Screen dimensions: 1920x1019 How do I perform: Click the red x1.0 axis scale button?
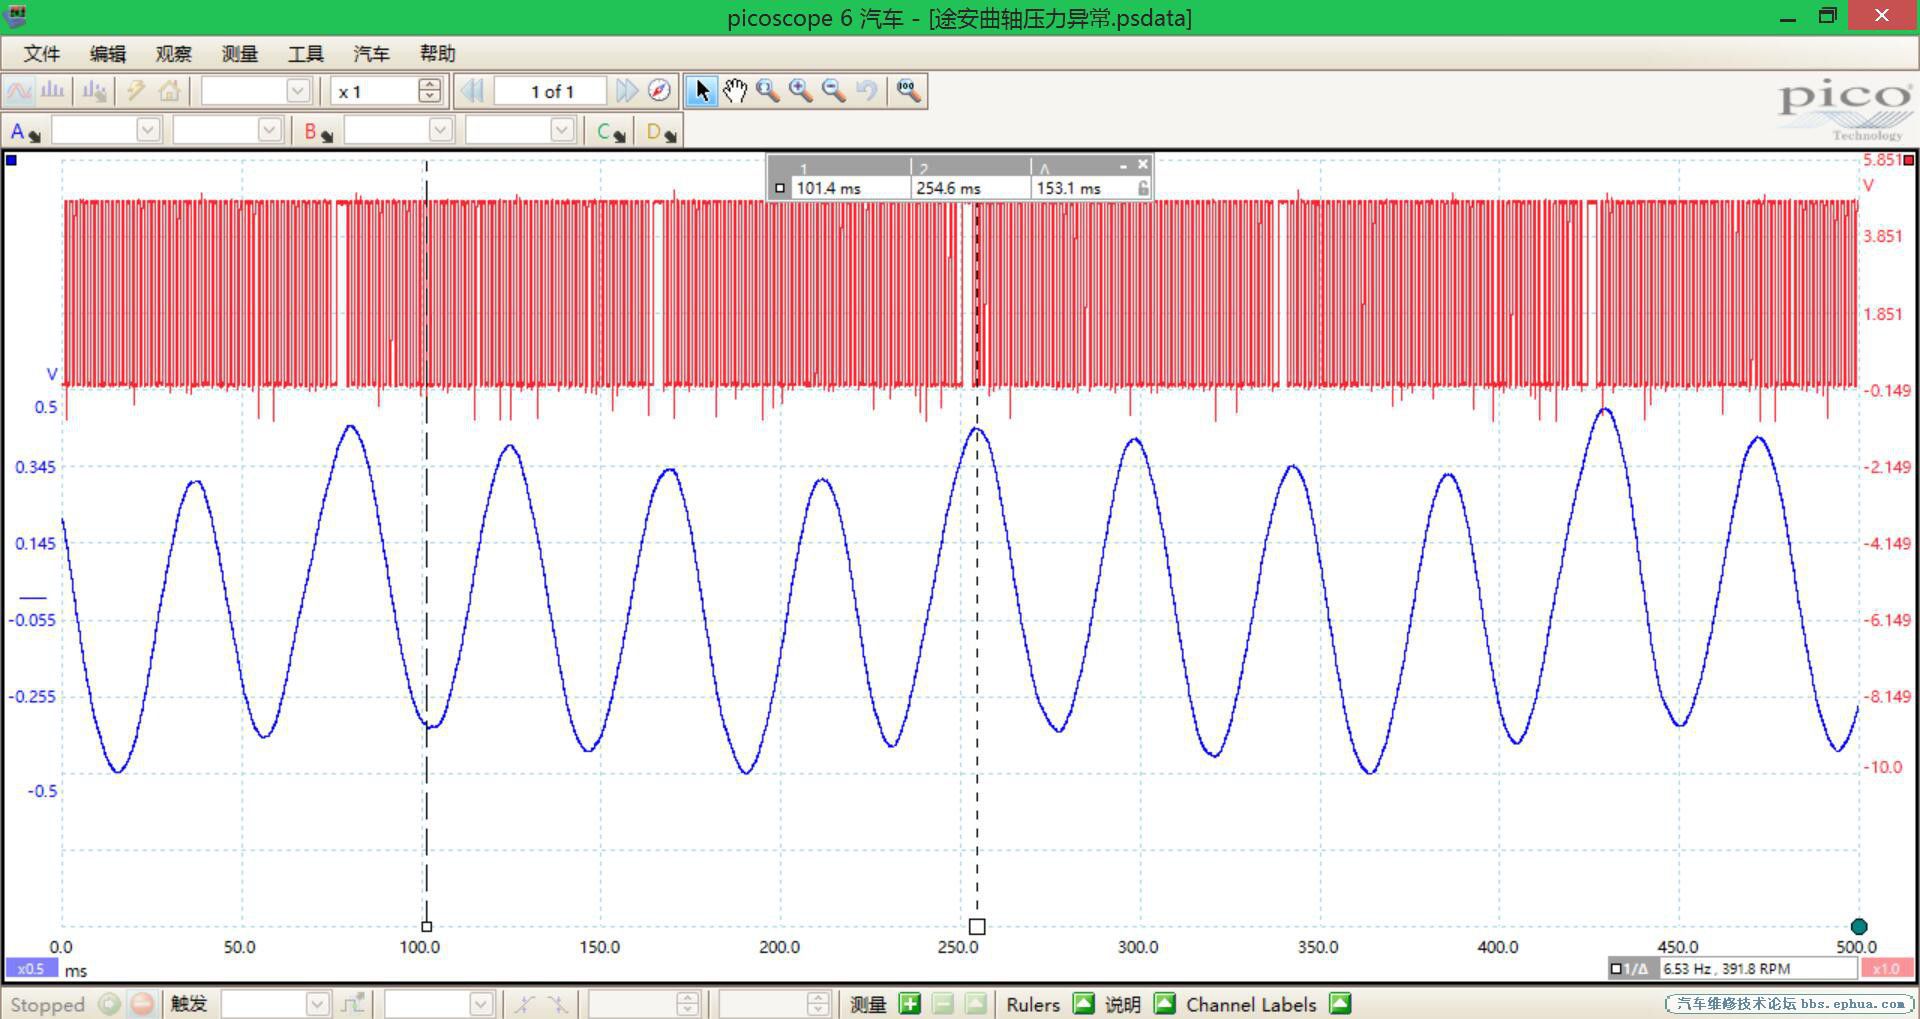coord(1886,969)
